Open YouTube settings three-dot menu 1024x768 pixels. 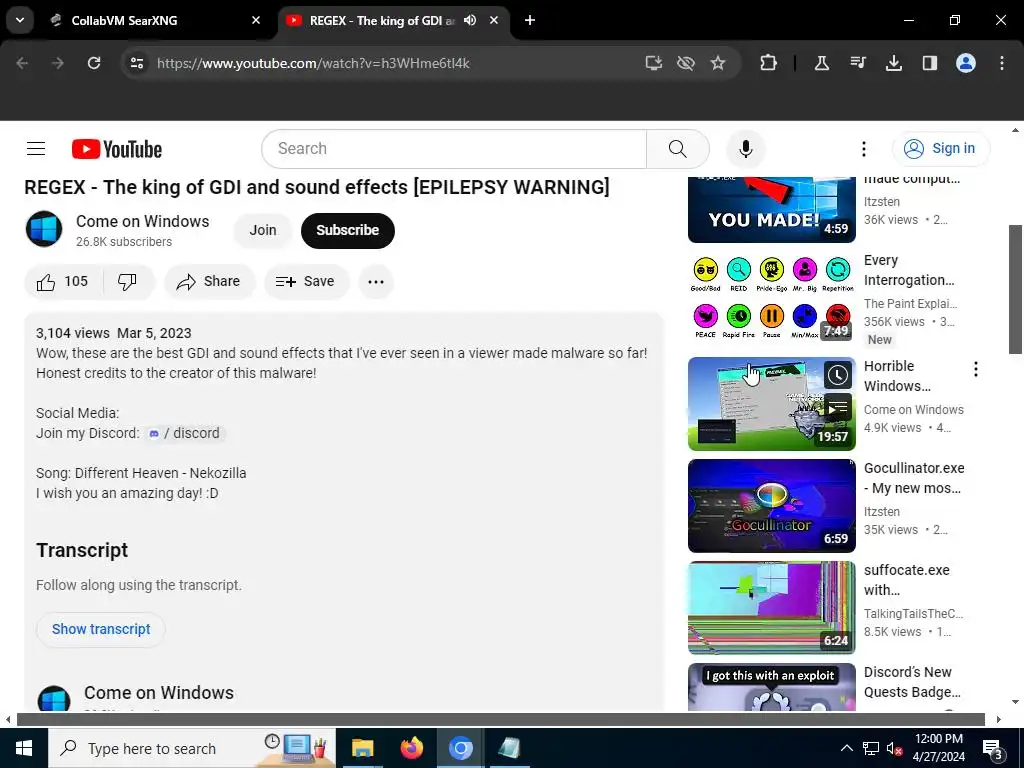click(863, 149)
